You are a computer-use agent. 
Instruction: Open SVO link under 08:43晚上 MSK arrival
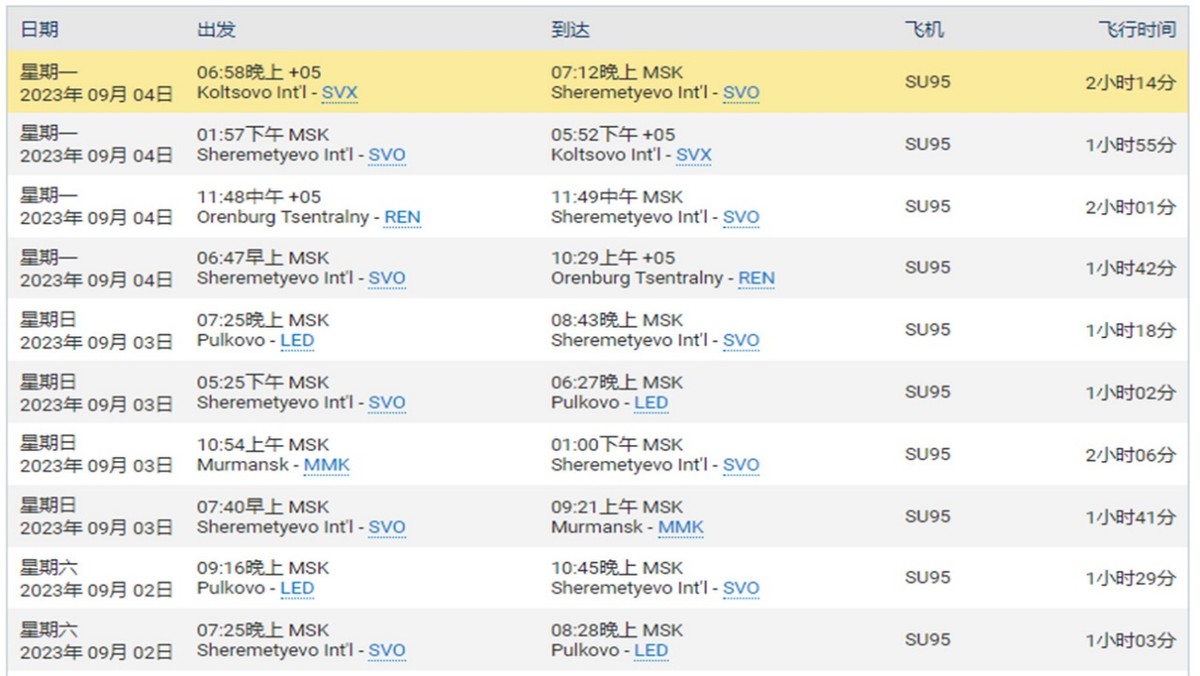[741, 340]
